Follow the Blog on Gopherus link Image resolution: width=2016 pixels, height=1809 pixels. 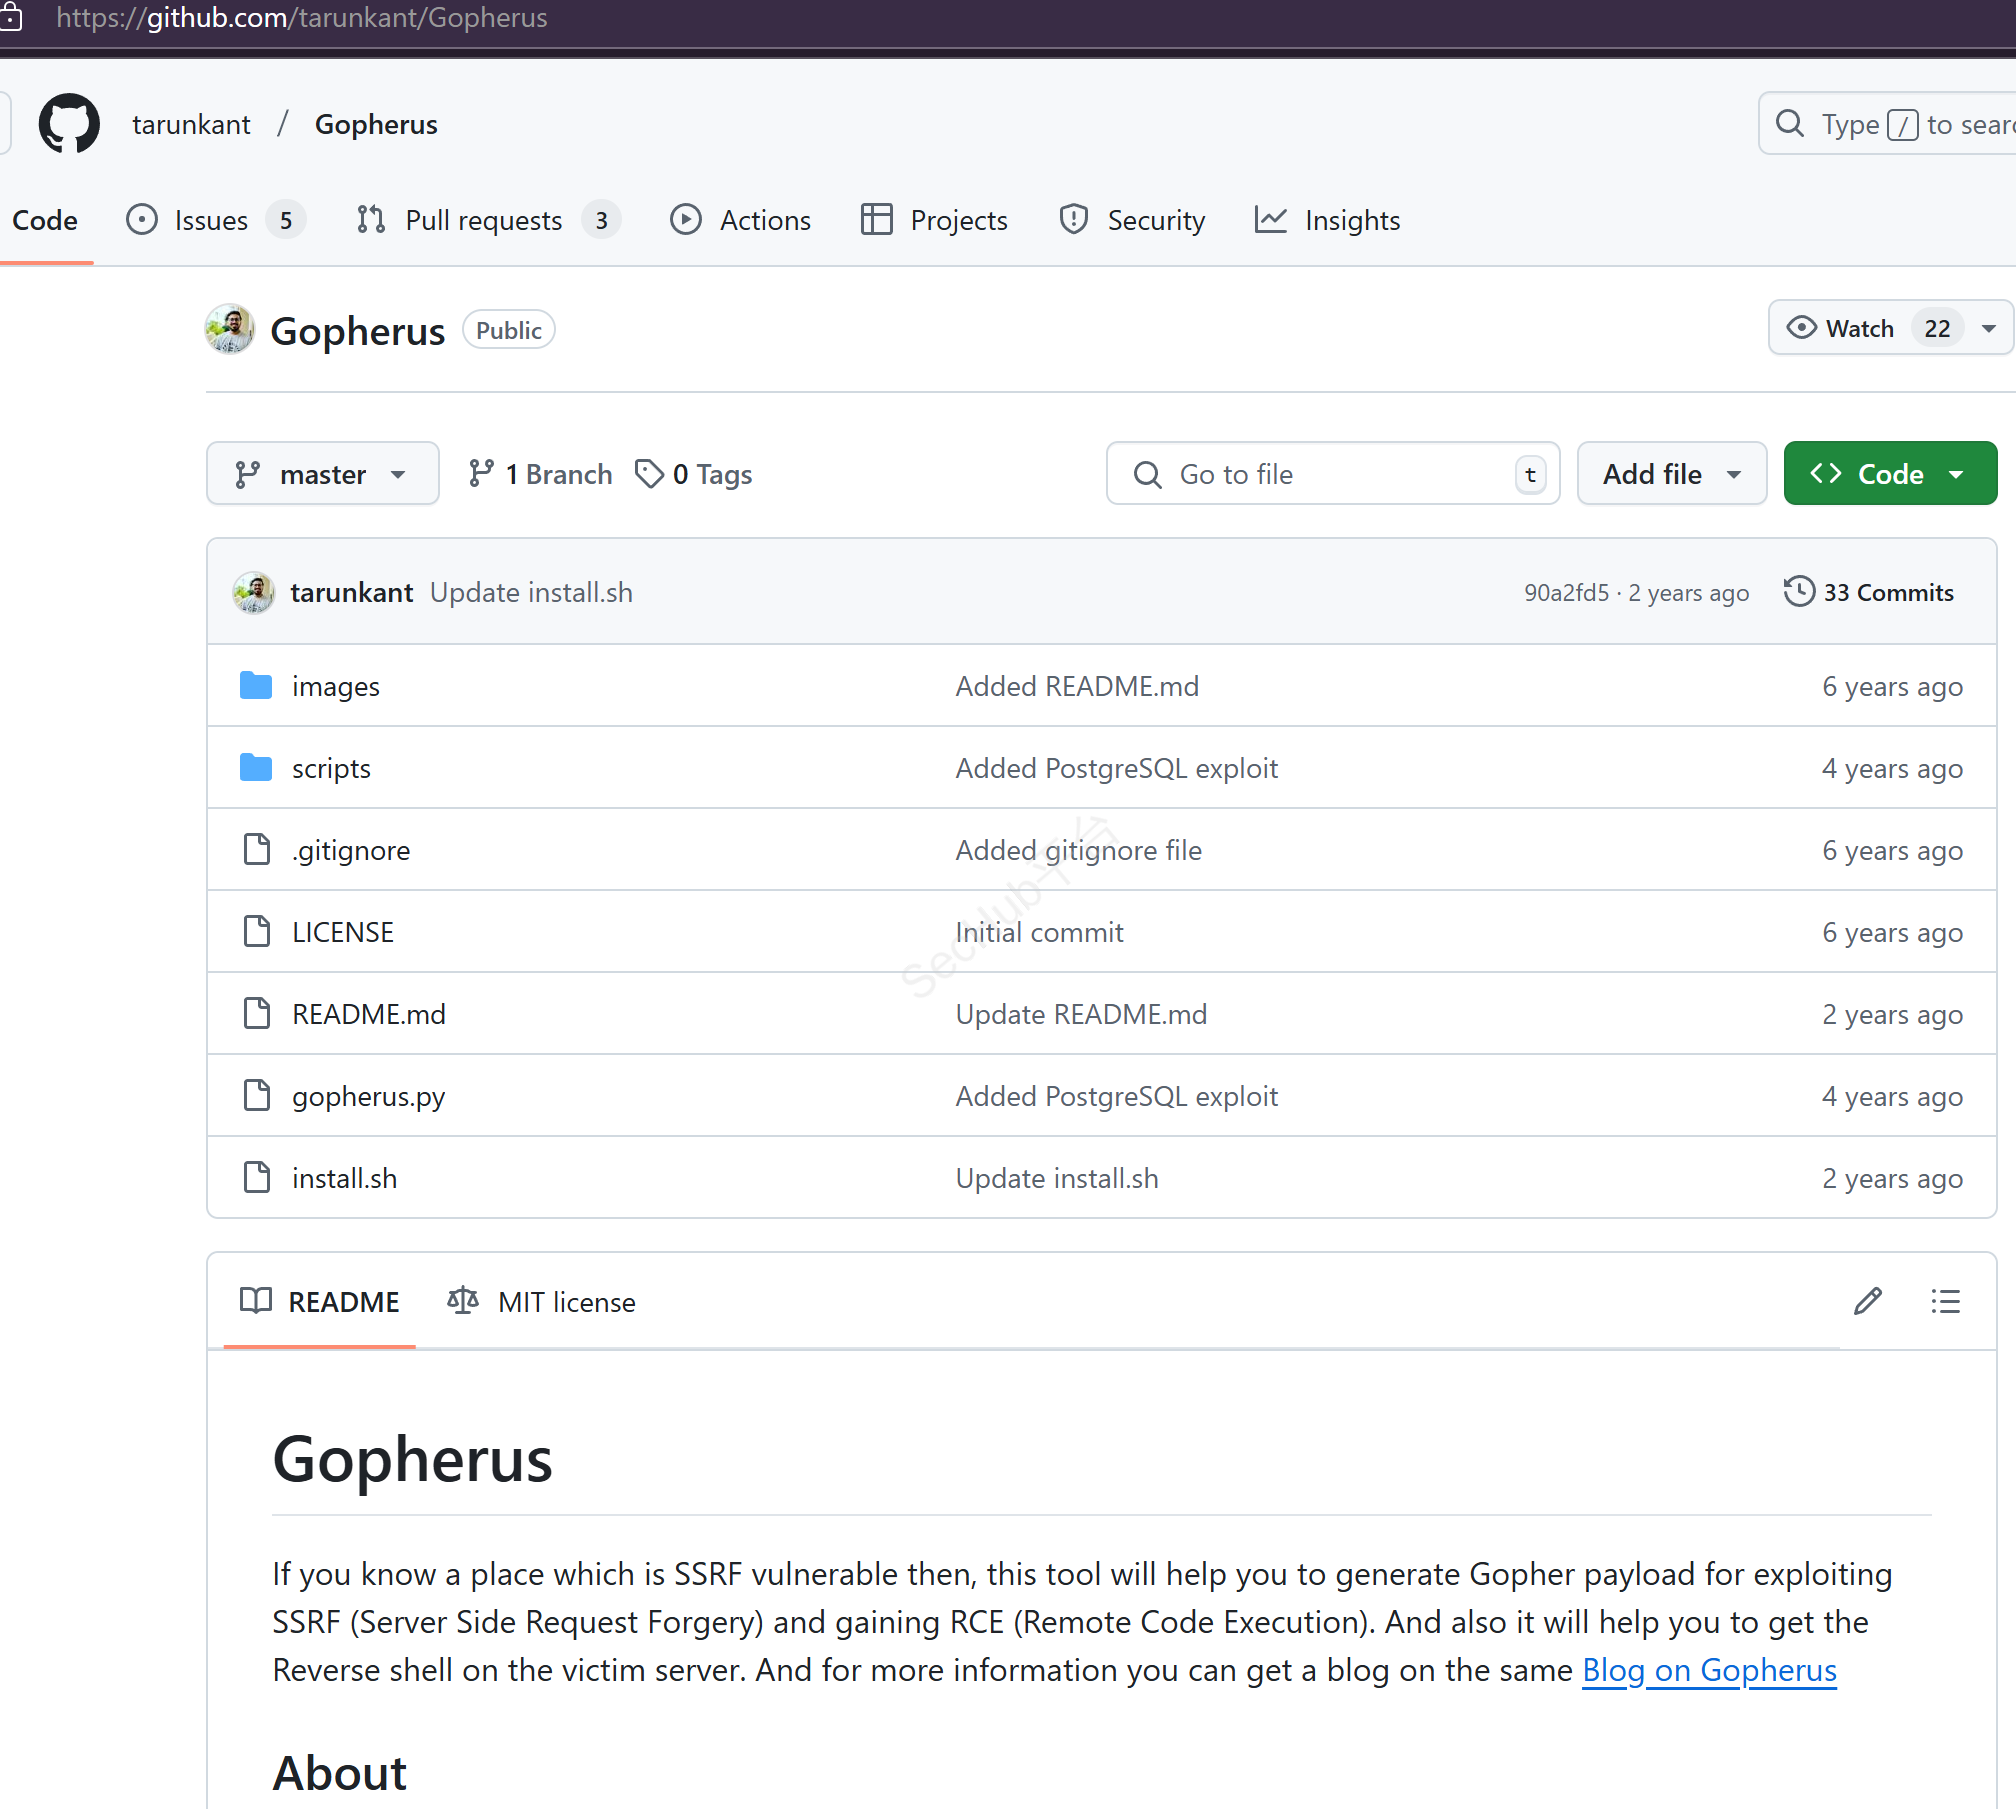pyautogui.click(x=1709, y=1670)
